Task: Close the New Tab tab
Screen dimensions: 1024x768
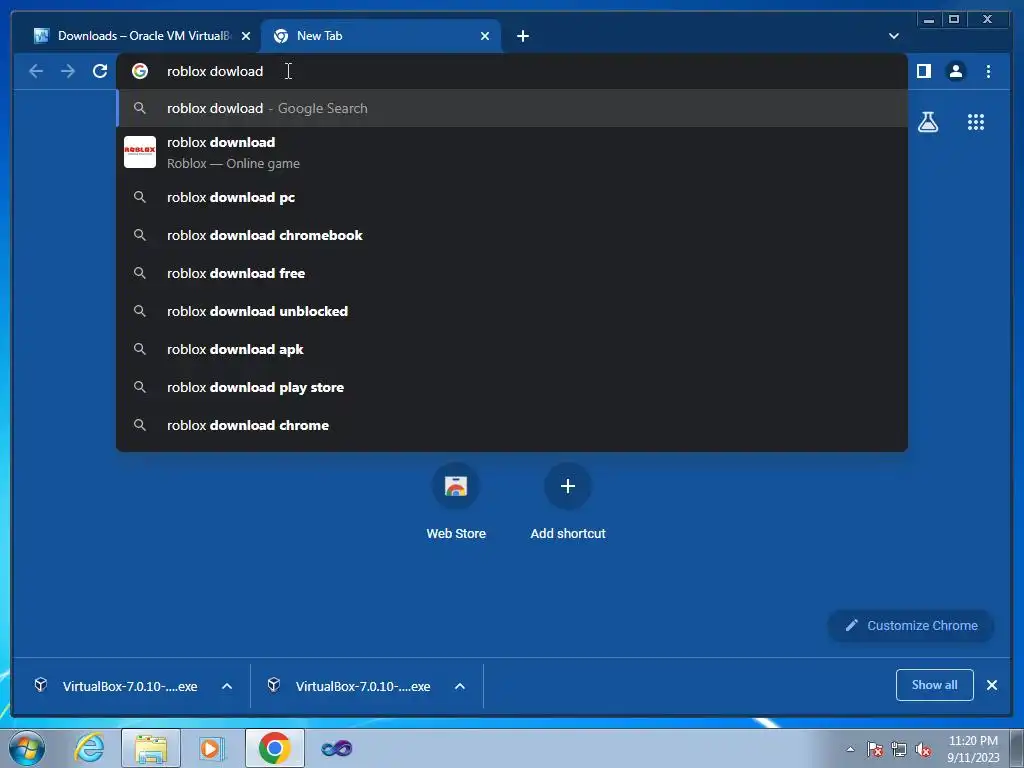Action: point(485,36)
